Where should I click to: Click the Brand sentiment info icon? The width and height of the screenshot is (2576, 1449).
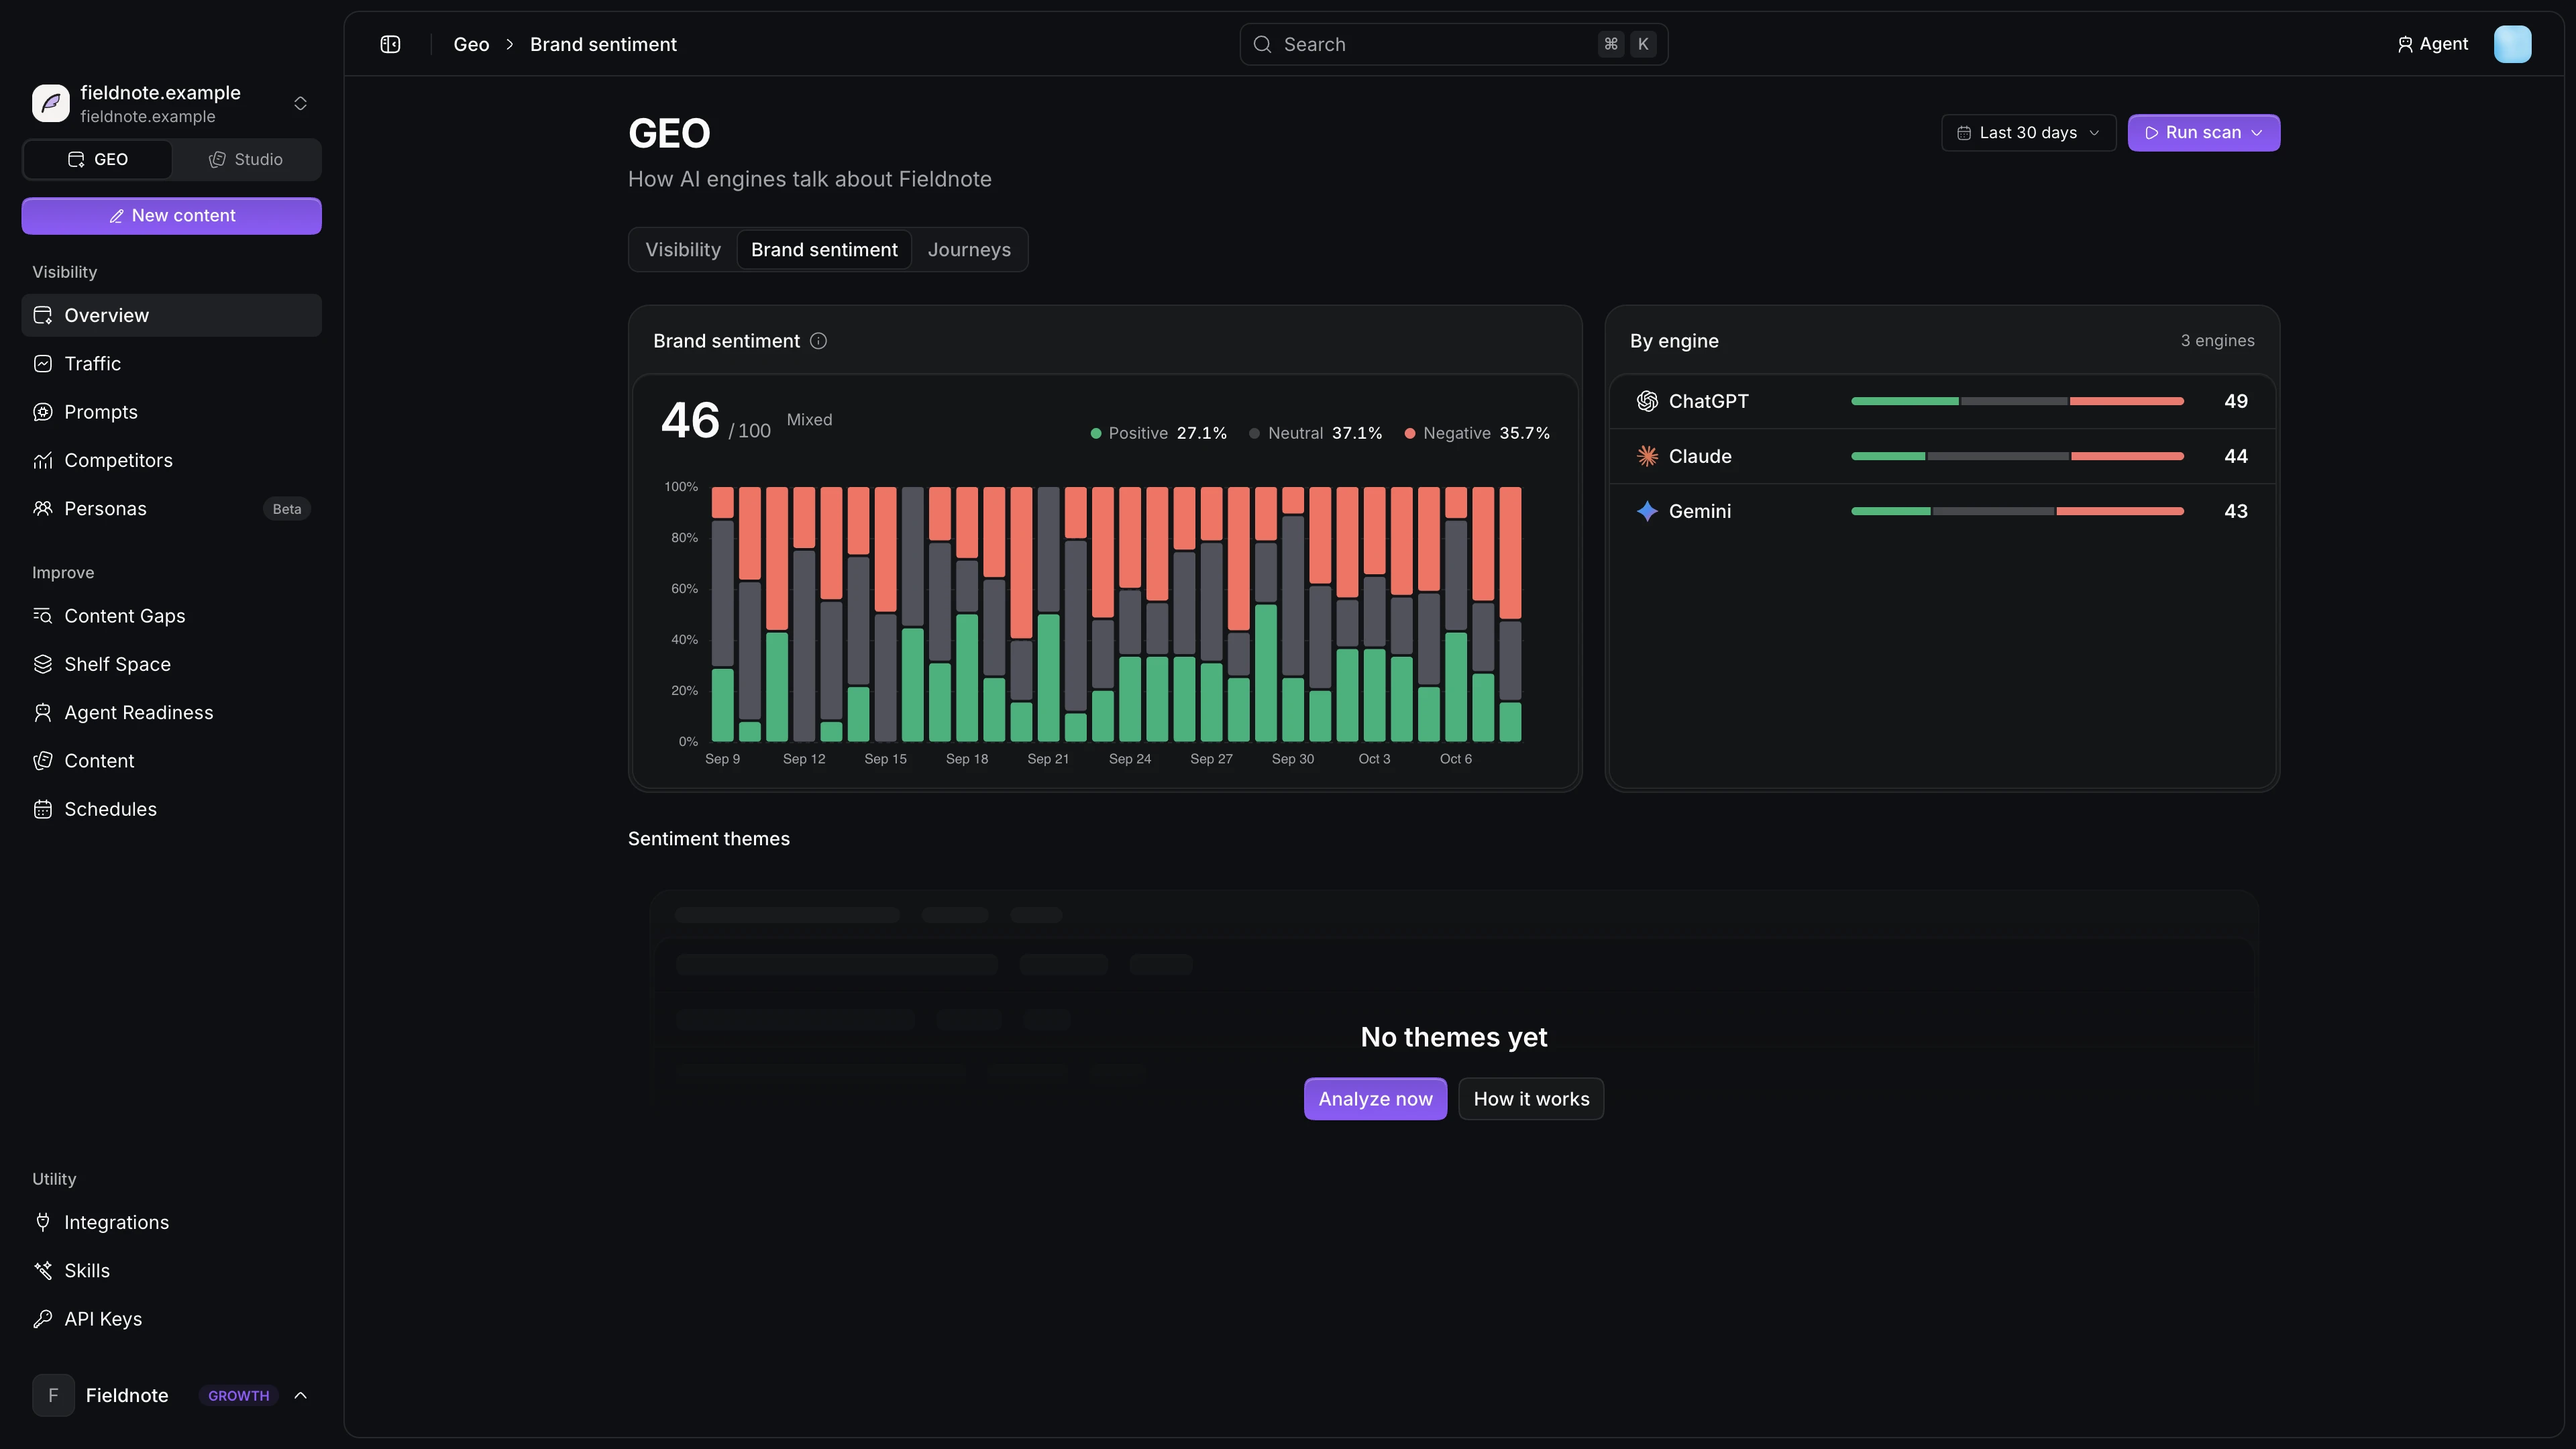tap(818, 341)
